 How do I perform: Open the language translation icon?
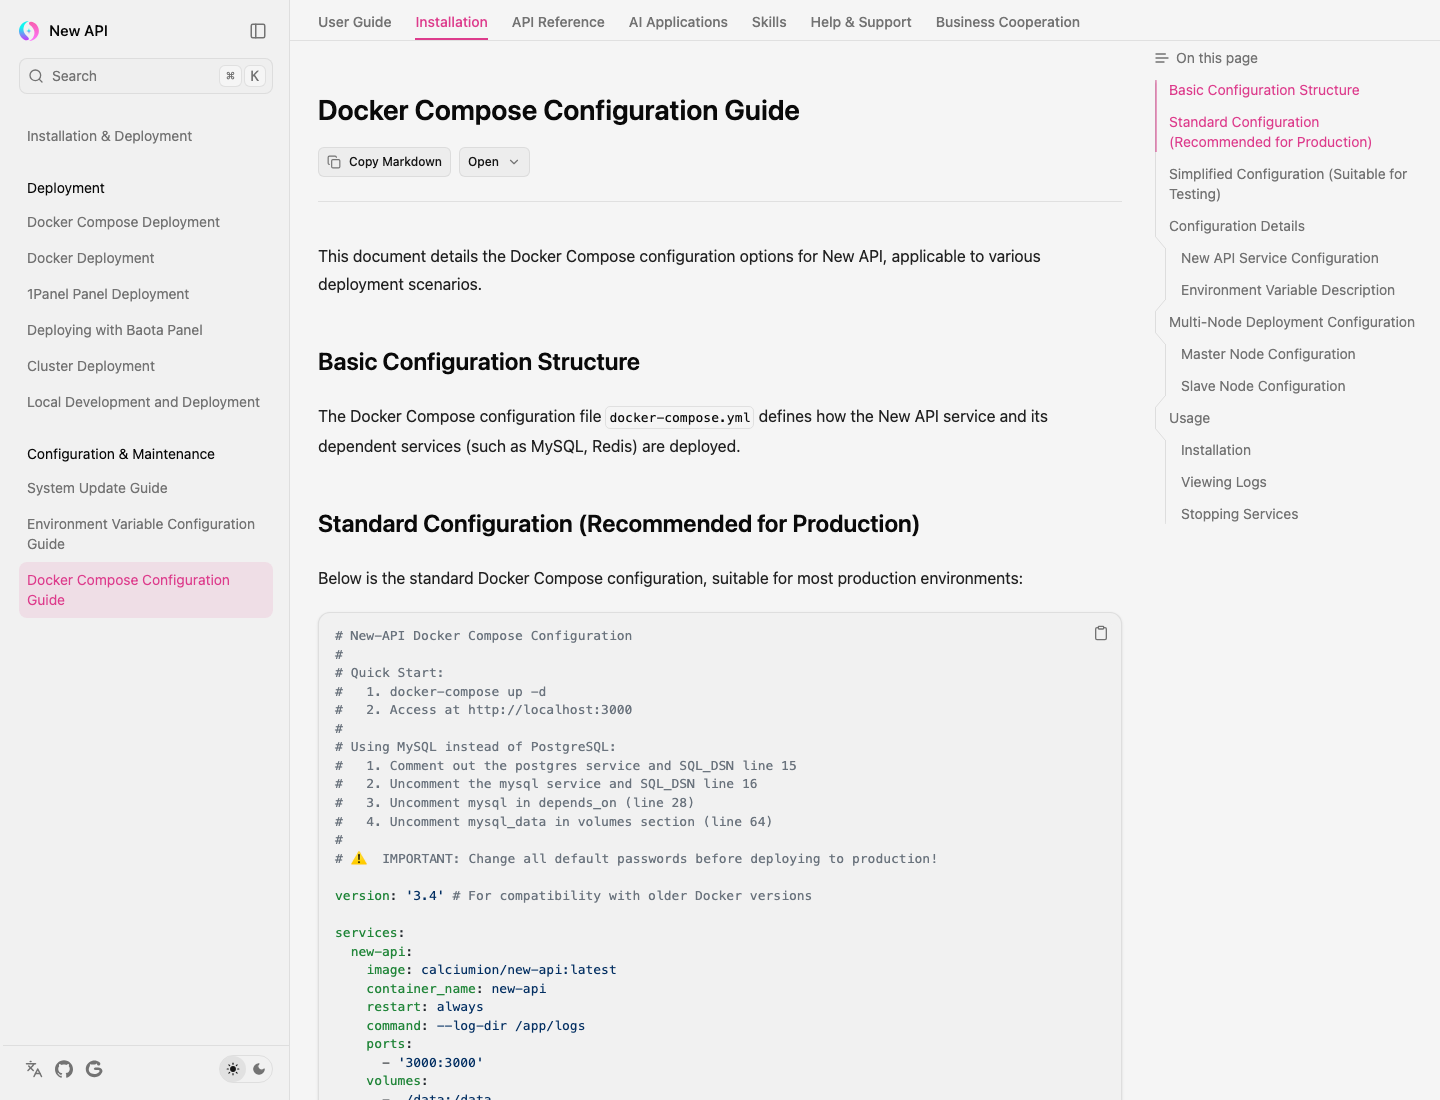[x=34, y=1069]
